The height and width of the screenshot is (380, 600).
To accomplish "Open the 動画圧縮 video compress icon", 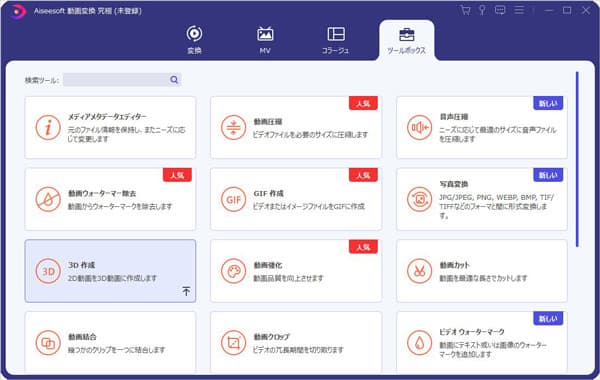I will (233, 127).
